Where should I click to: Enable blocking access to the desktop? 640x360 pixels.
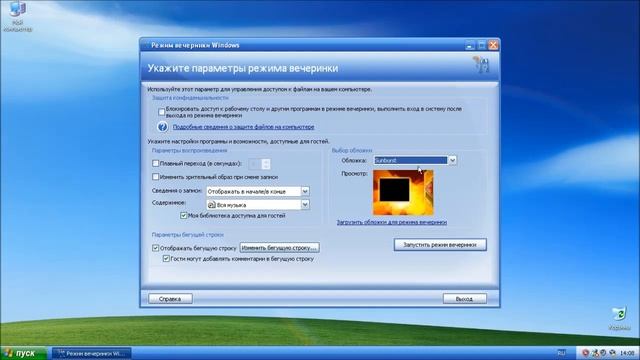click(x=161, y=112)
